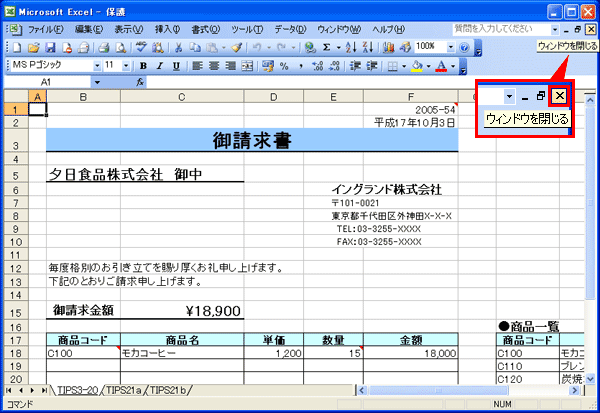
Task: Apply the Comma Style icon
Action: coord(301,66)
